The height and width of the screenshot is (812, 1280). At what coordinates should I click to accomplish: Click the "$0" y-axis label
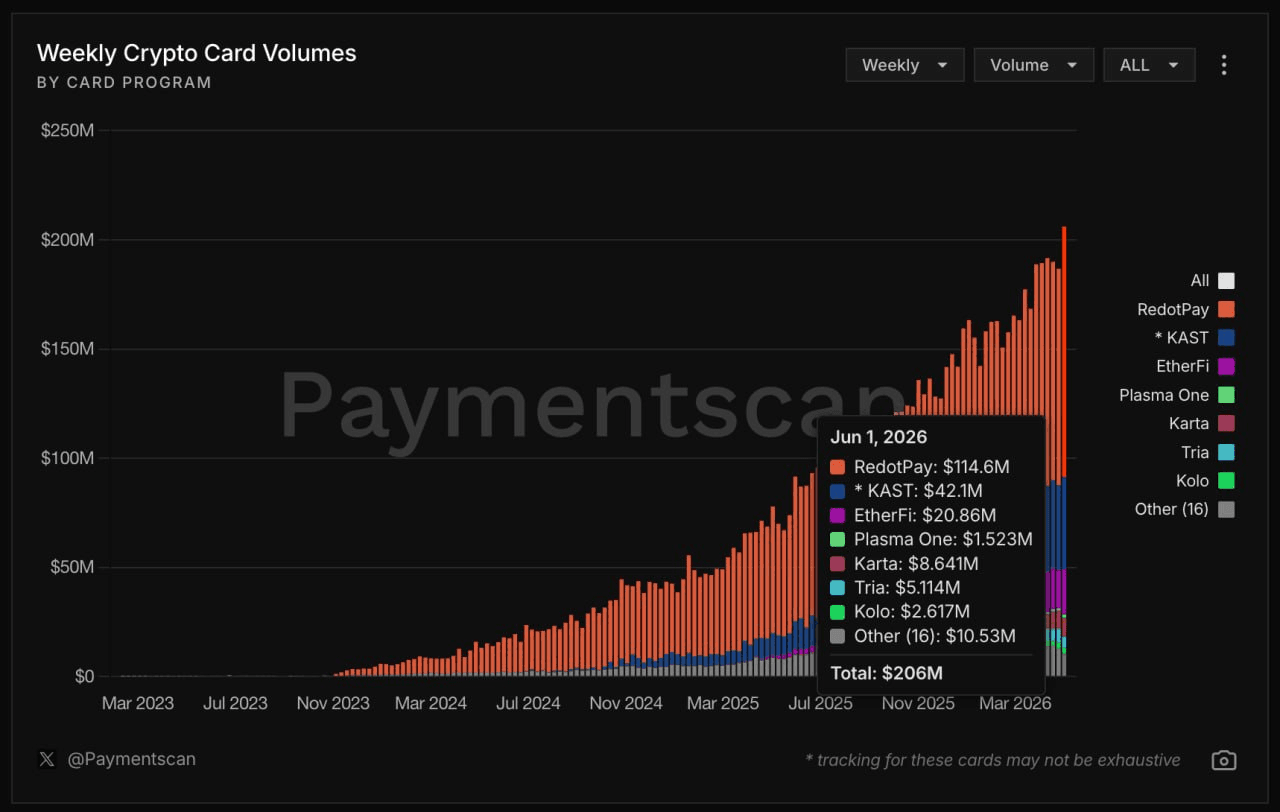[84, 676]
